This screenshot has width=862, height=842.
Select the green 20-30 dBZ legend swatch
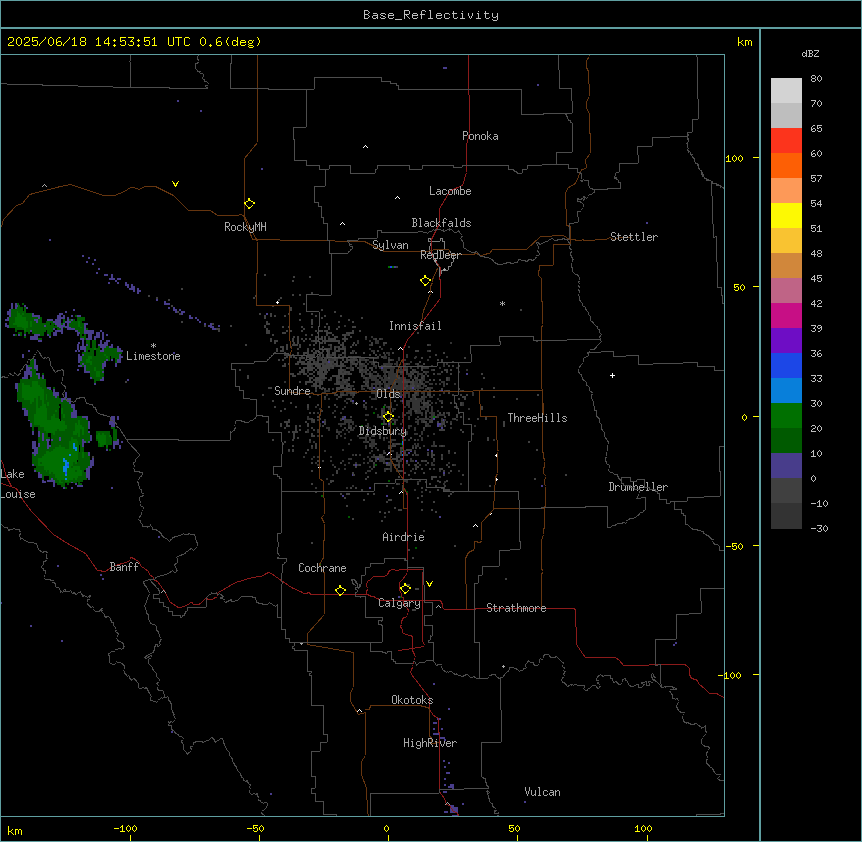[x=786, y=416]
